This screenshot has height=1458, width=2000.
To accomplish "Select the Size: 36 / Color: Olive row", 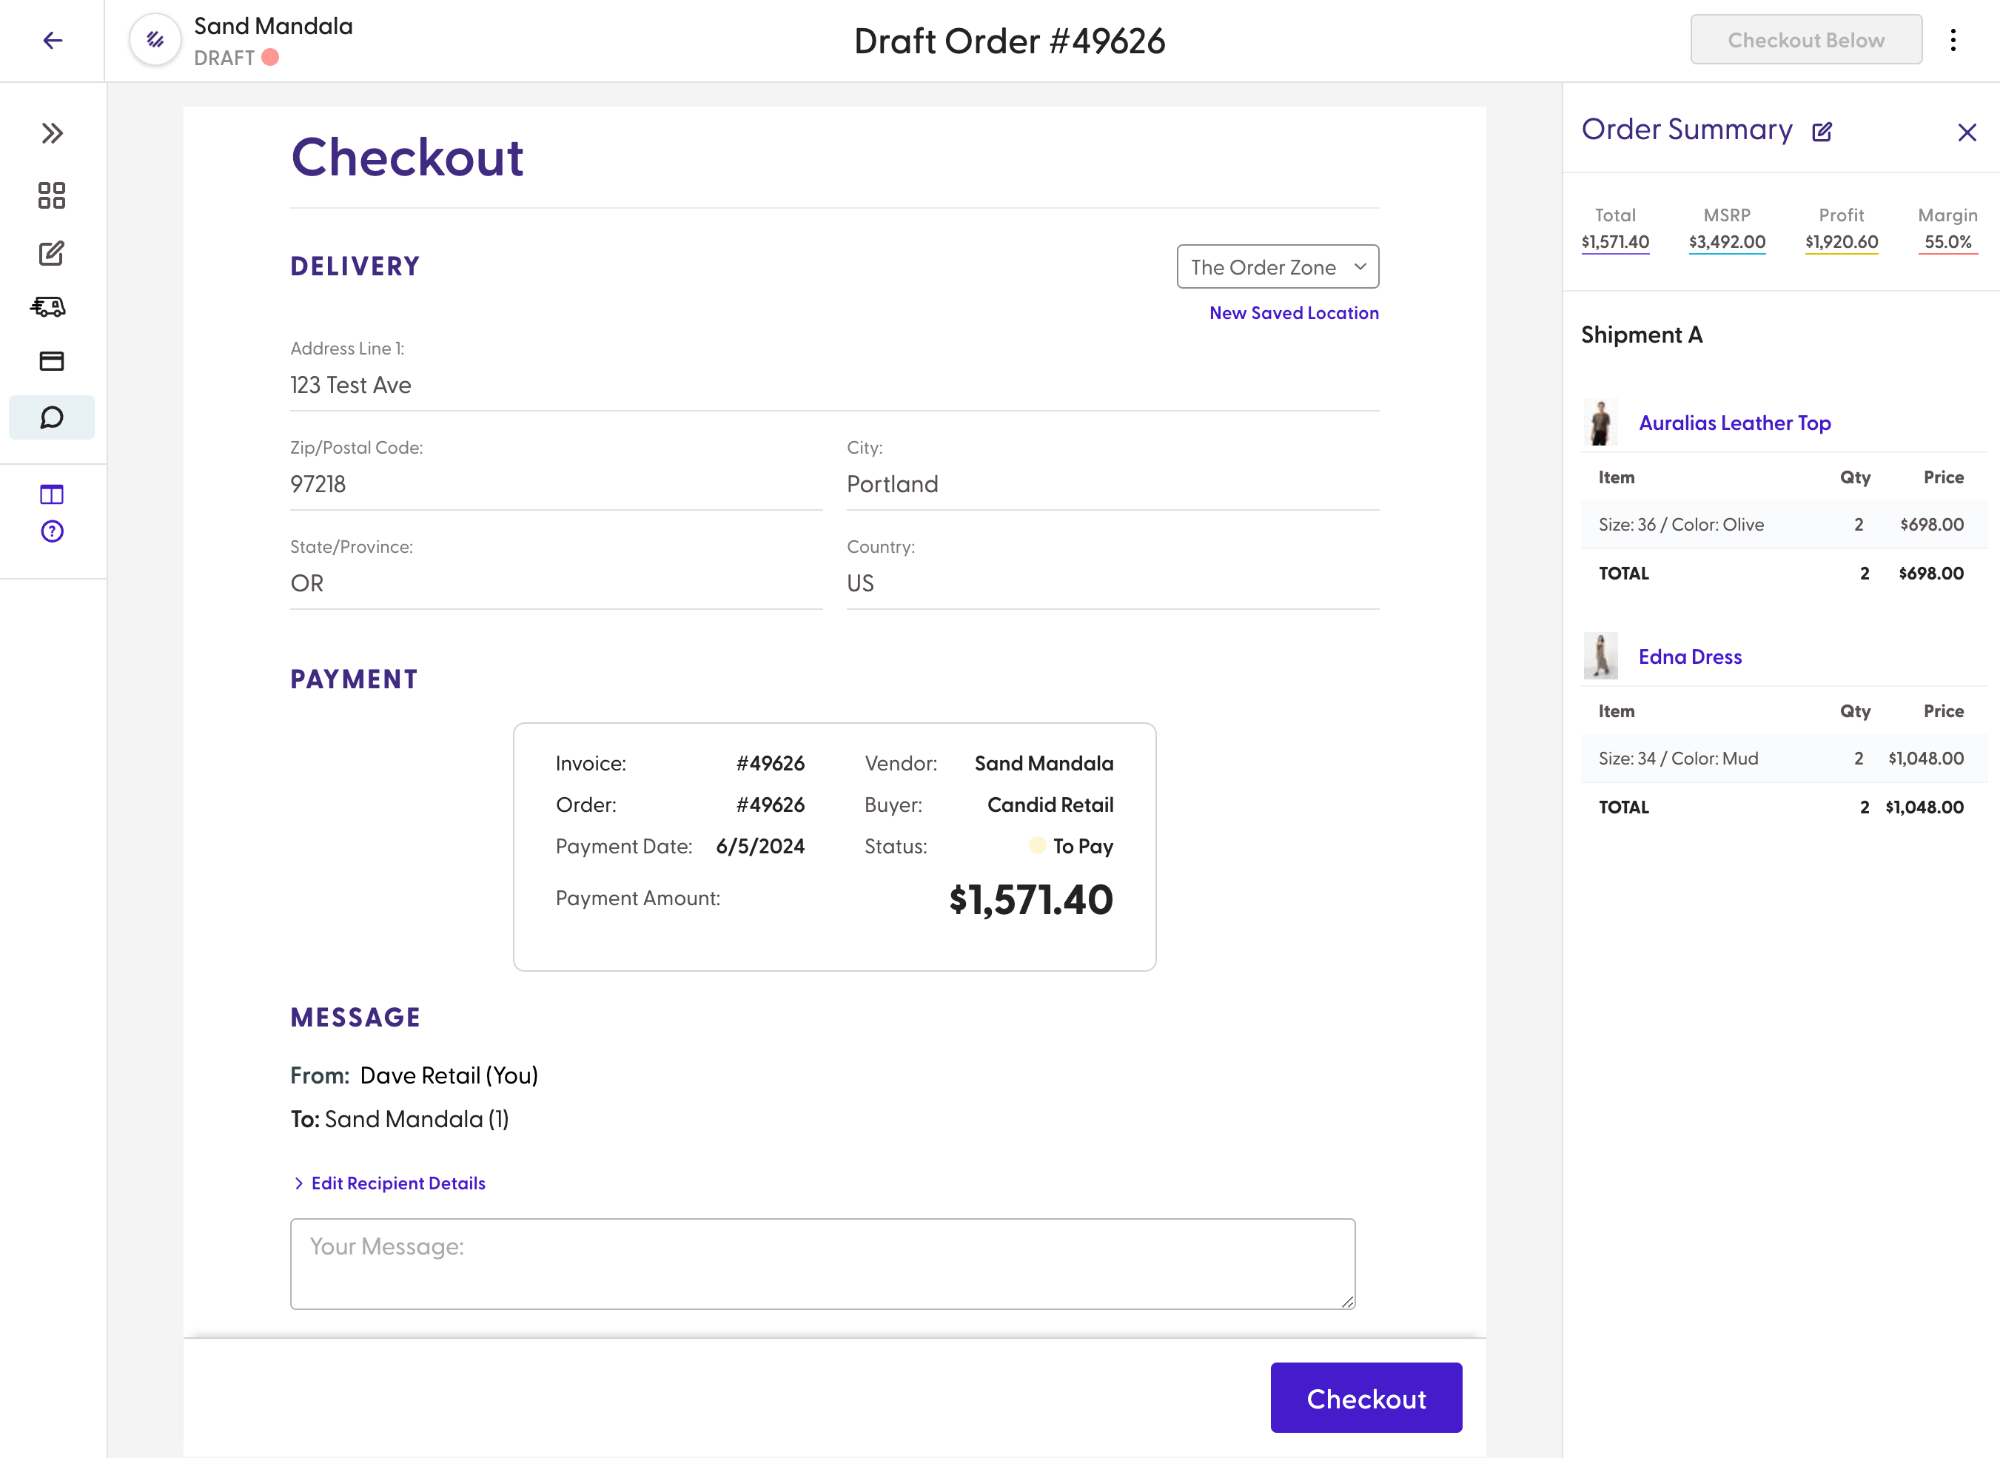I will point(1783,525).
